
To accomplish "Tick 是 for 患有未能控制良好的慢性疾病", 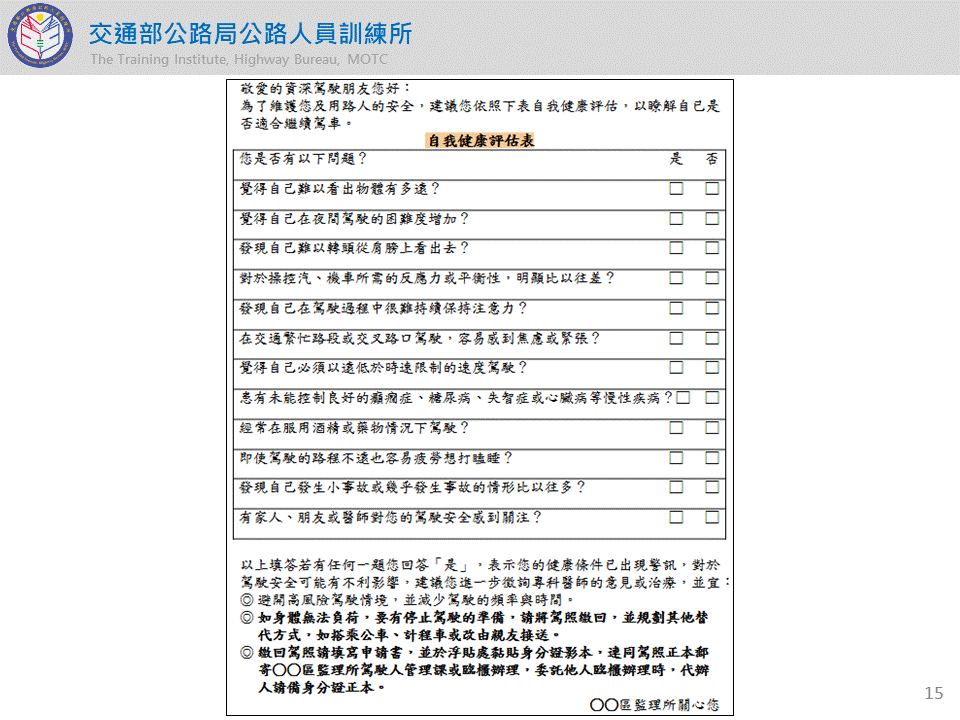I will tap(683, 398).
